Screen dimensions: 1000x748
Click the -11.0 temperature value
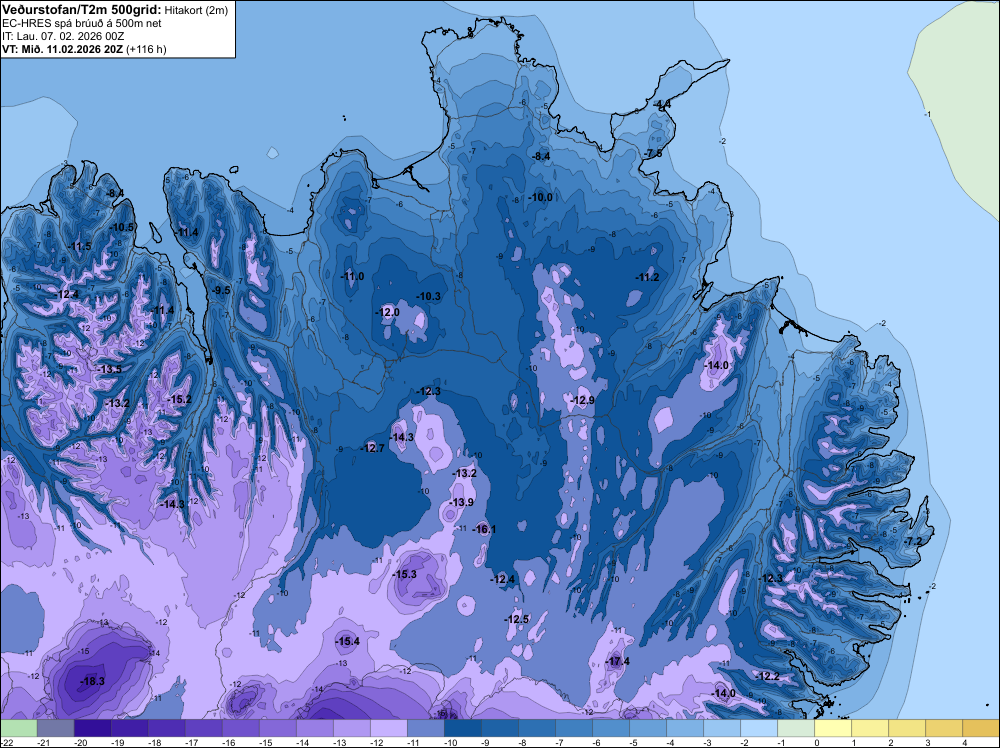click(353, 277)
